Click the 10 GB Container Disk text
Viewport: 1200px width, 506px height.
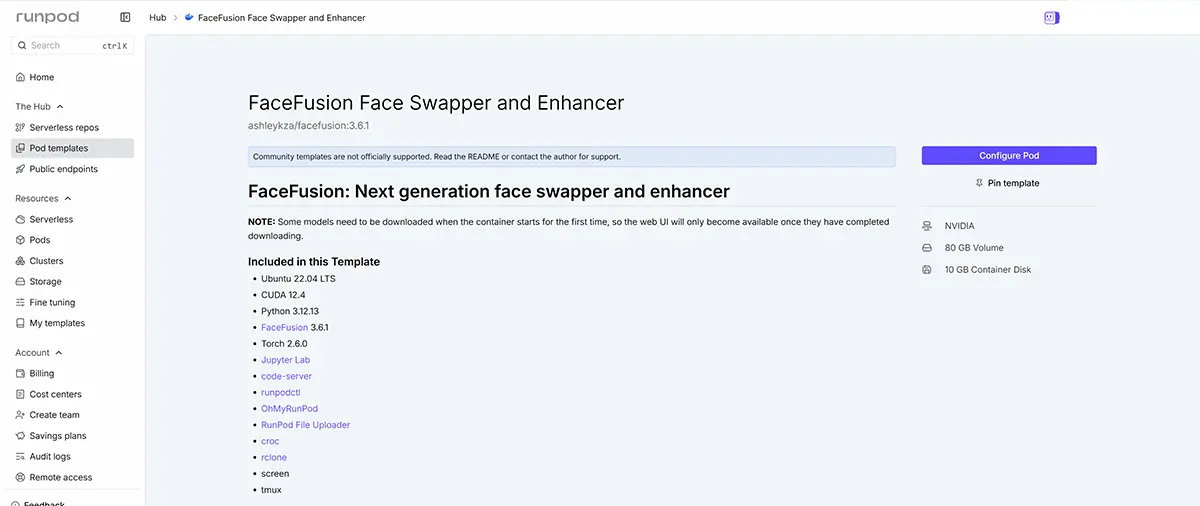(x=988, y=270)
